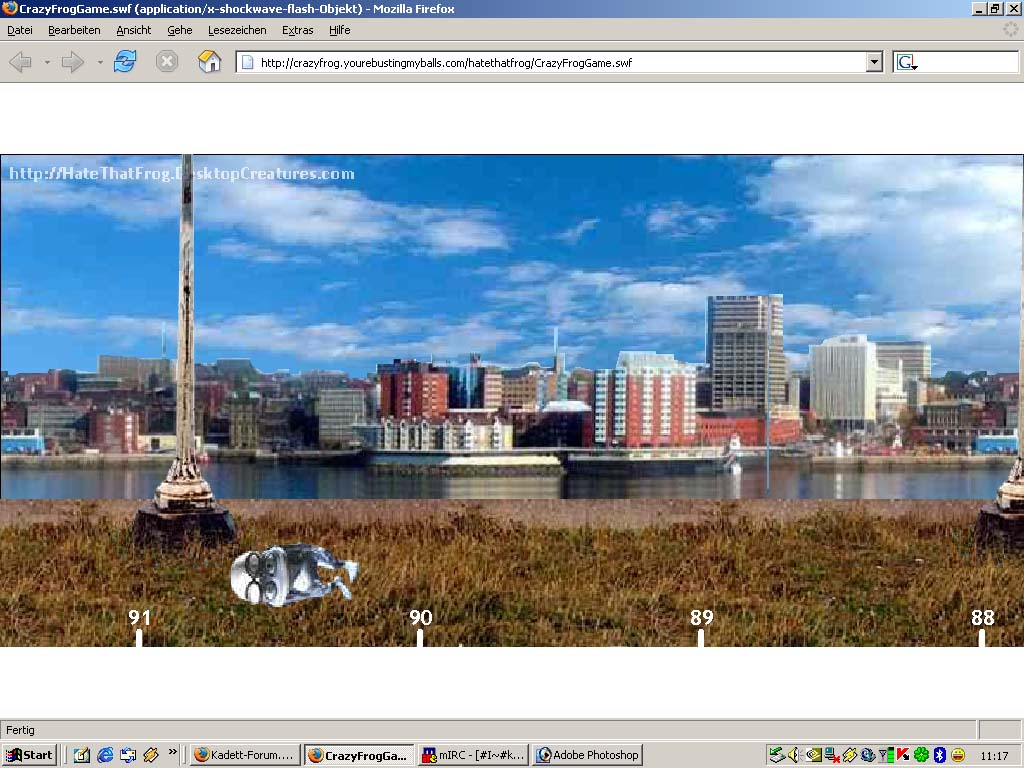Open the forward history dropdown arrow
Screen dimensions: 1024x768
pos(99,63)
